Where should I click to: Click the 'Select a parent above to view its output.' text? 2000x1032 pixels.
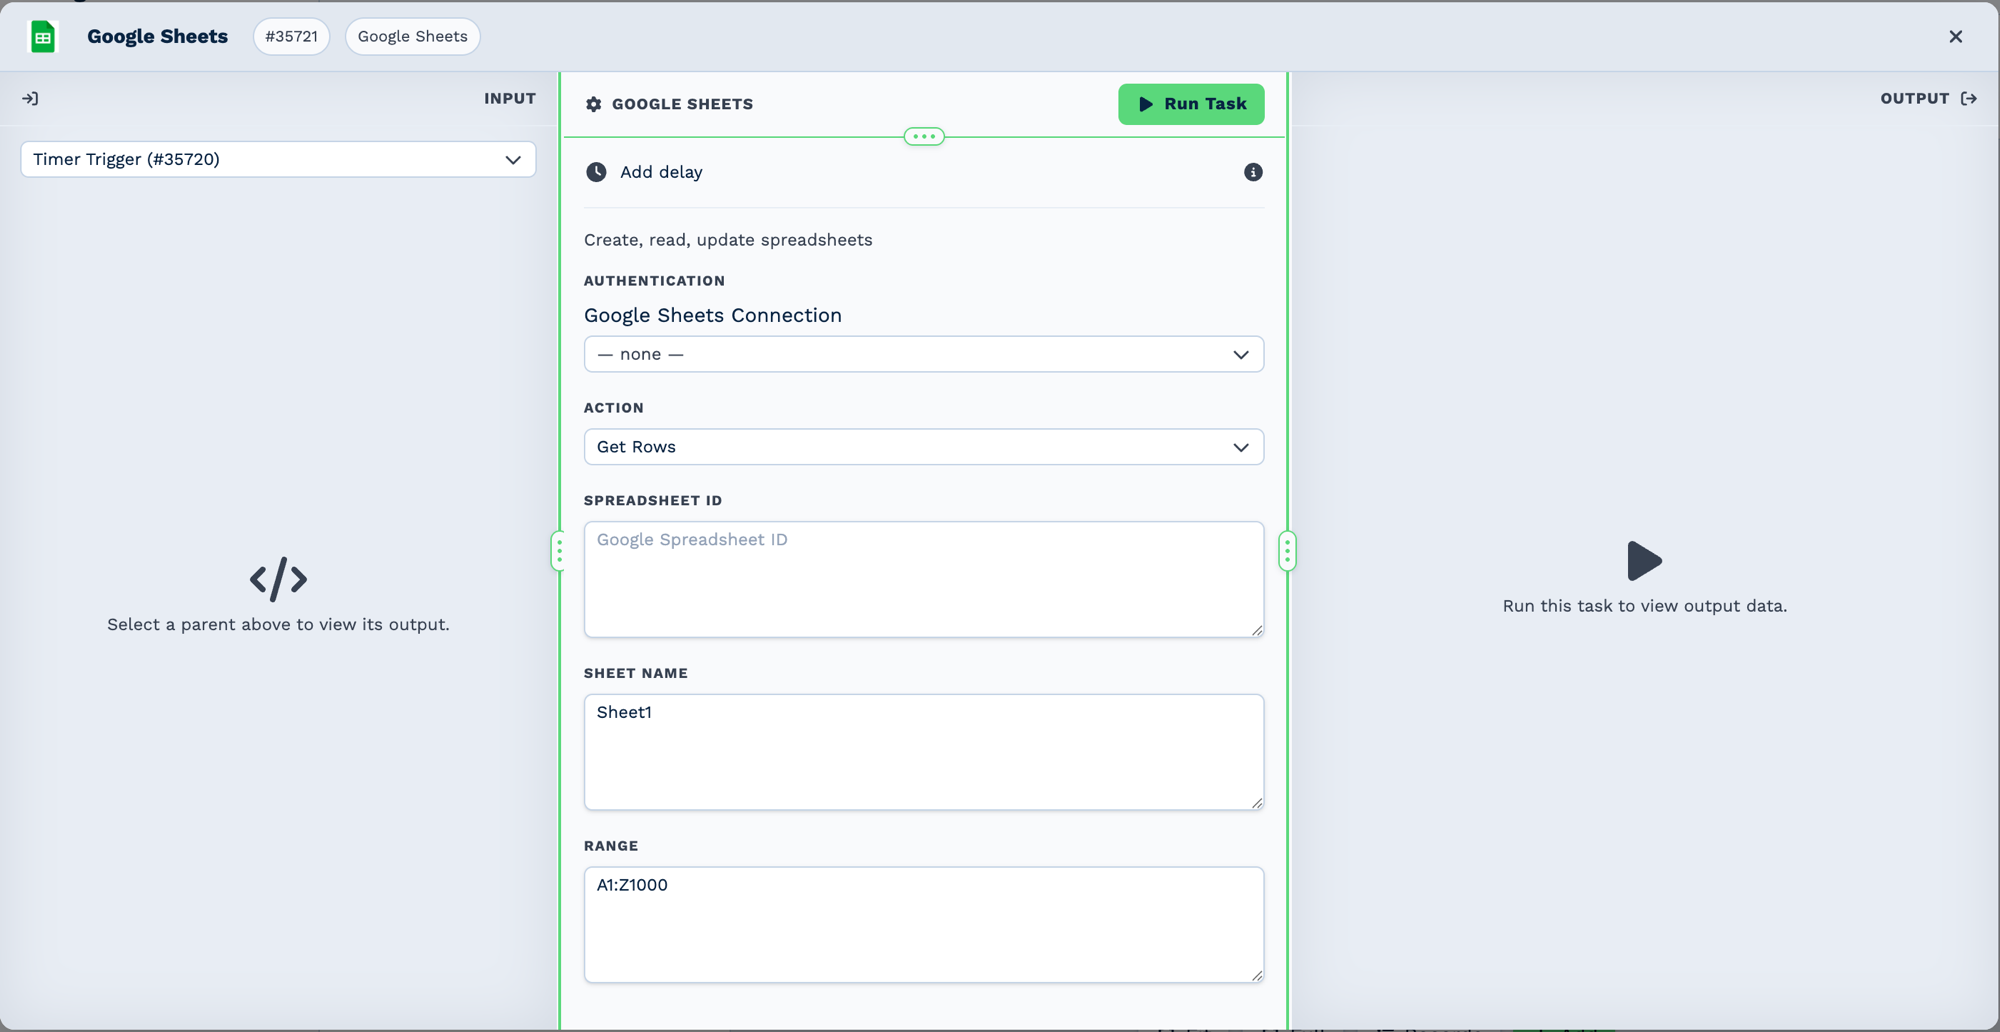coord(278,625)
